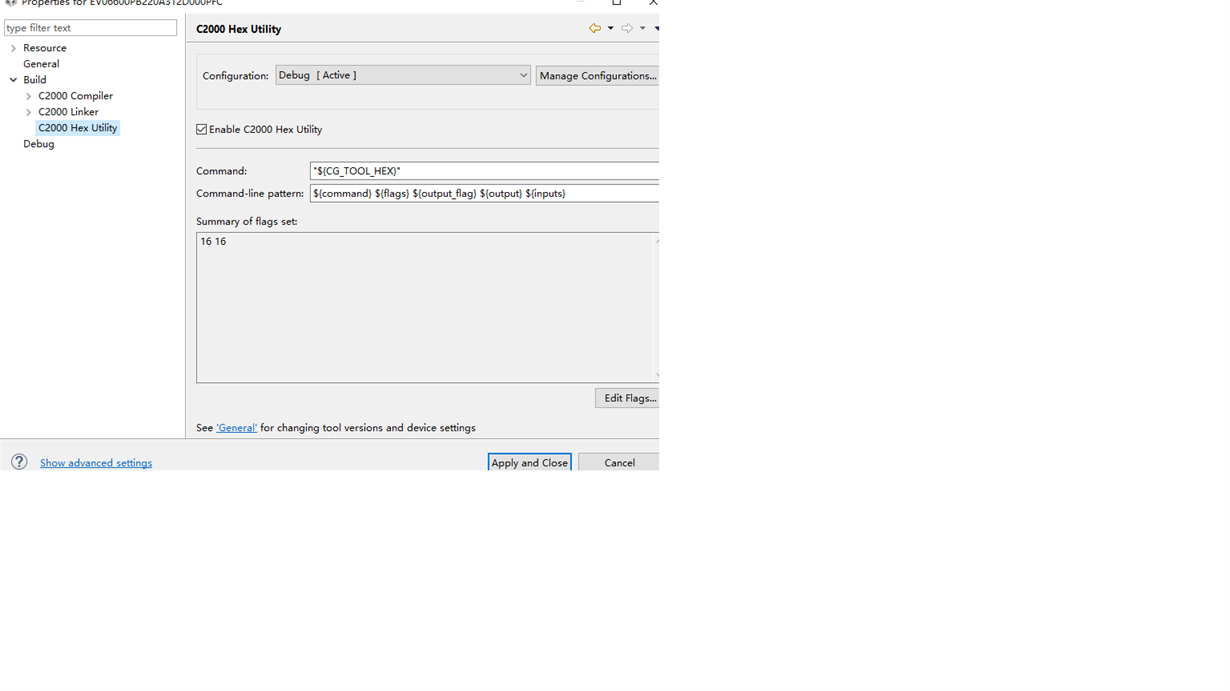Expand the Resource tree node

[13, 48]
